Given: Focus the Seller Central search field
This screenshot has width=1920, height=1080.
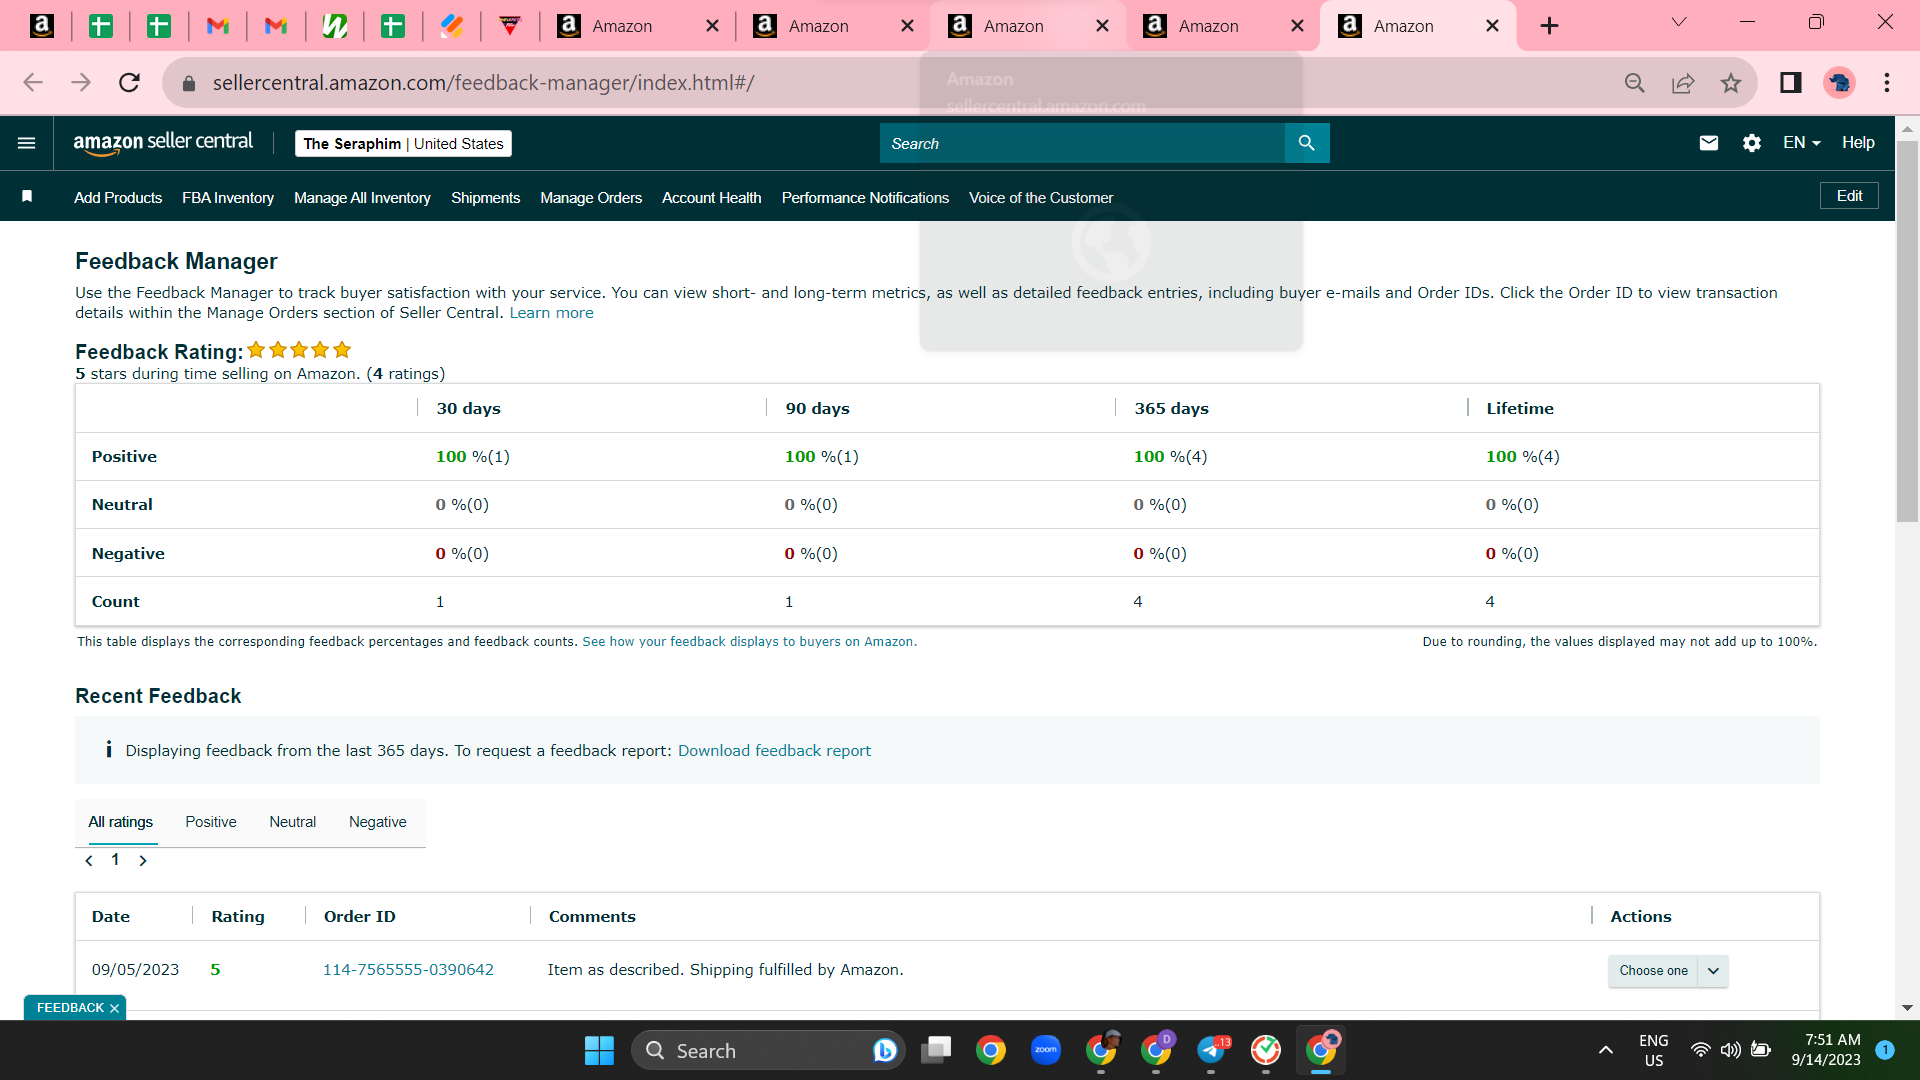Looking at the screenshot, I should coord(1082,143).
